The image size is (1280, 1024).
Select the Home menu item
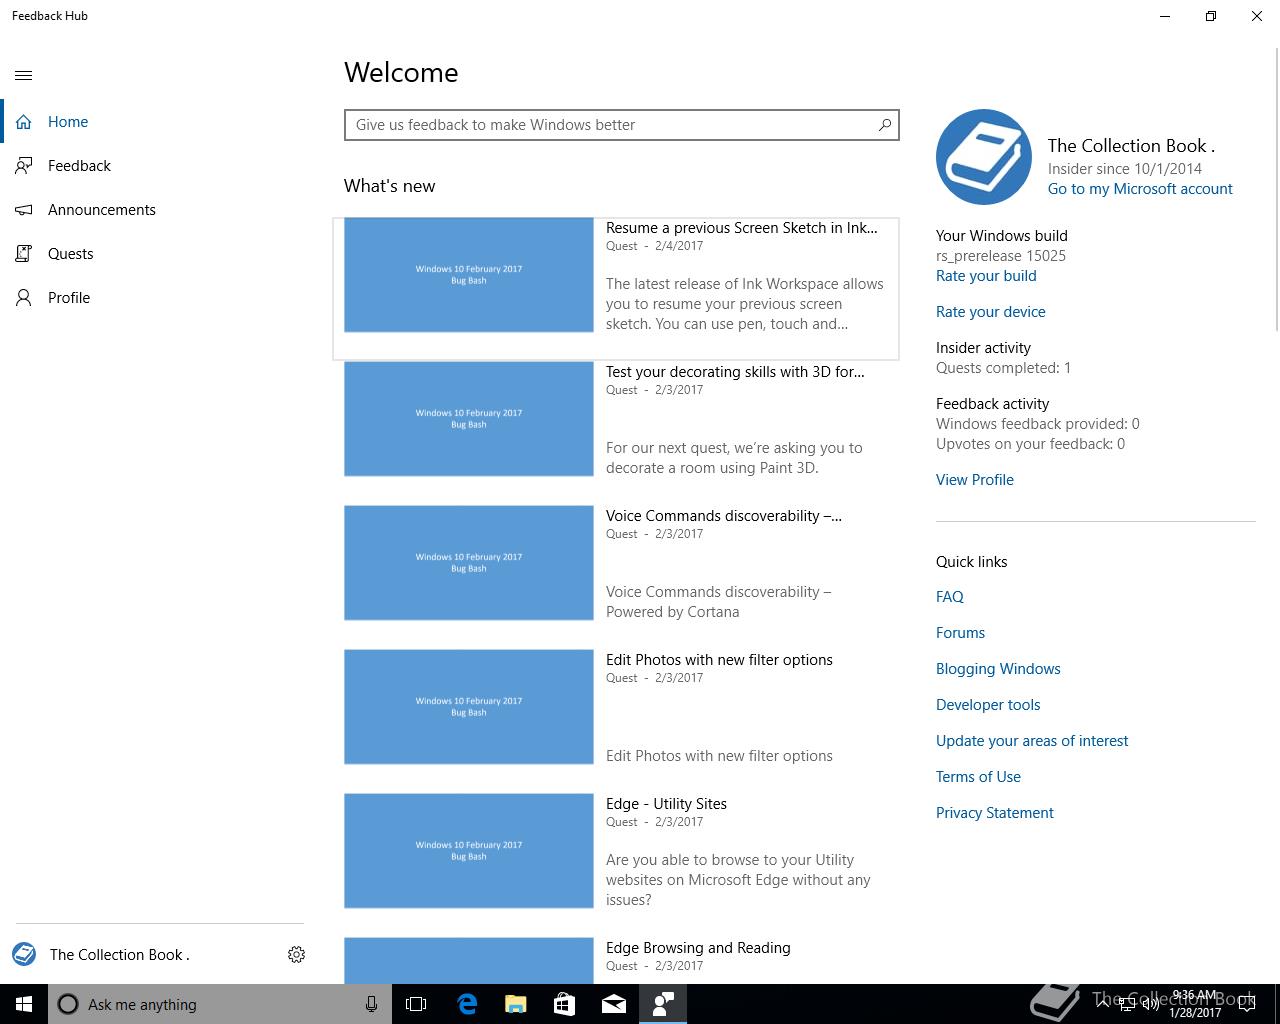(158, 122)
